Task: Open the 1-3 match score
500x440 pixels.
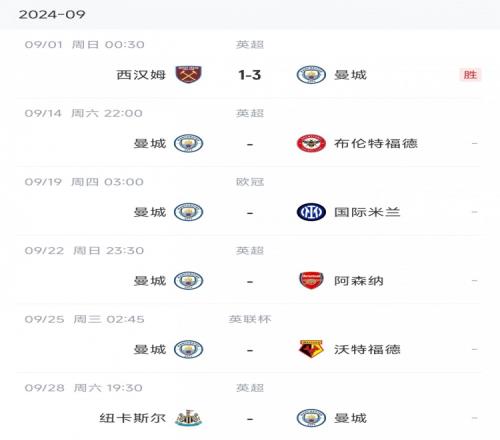Action: point(250,75)
